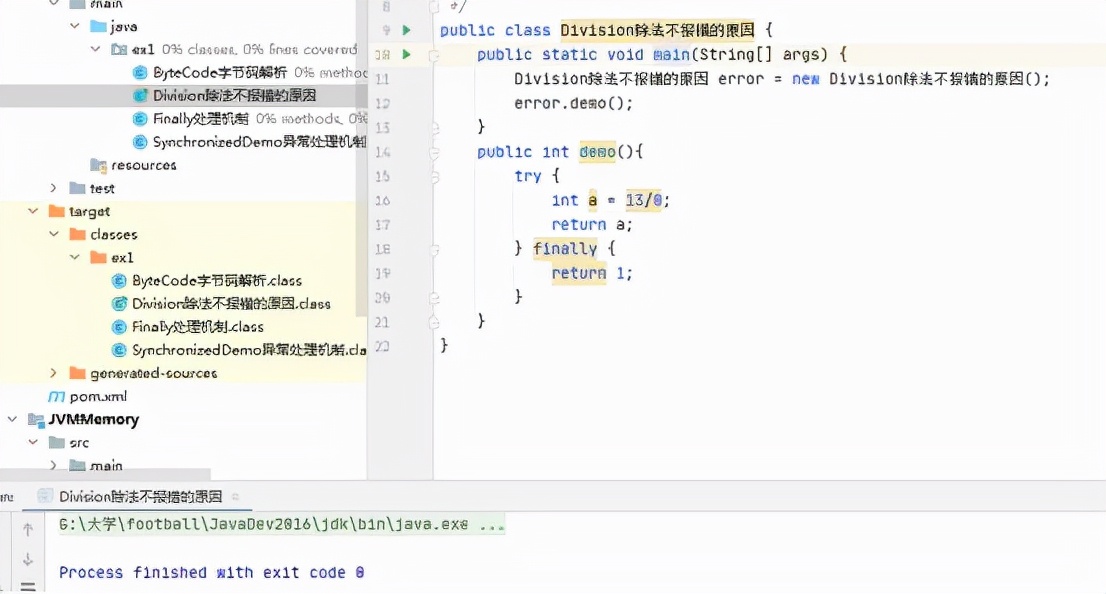Screen dimensions: 1106x594
Task: Collapse the classes folder under target
Action: [54, 234]
